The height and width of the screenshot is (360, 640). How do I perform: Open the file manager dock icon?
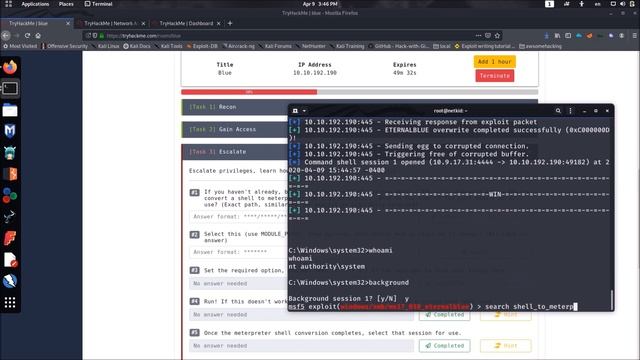[10, 110]
